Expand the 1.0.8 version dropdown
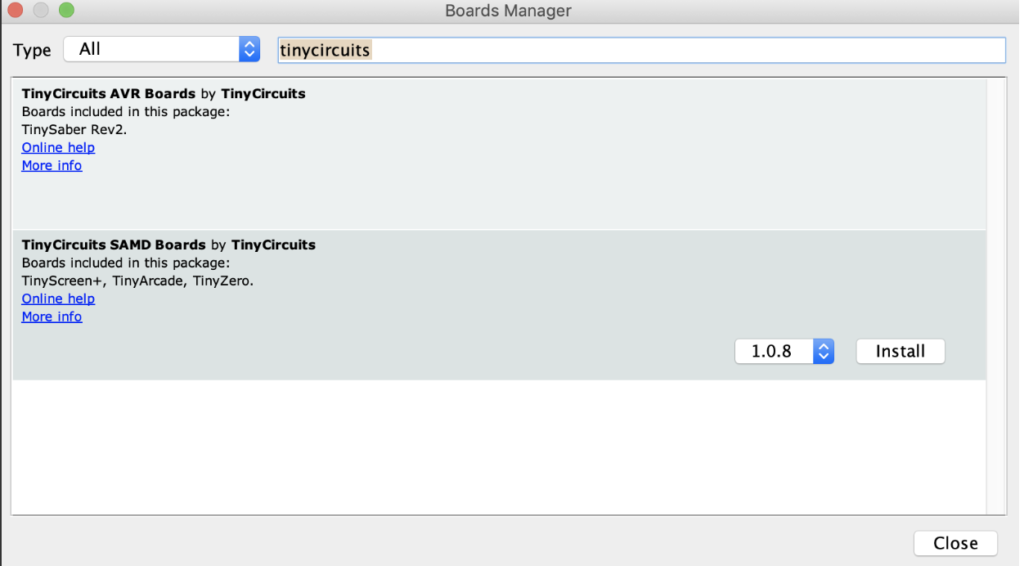This screenshot has width=1024, height=566. click(x=773, y=351)
